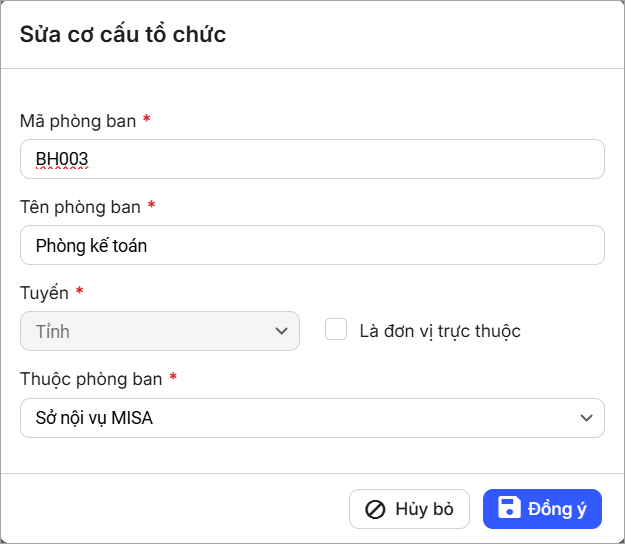Place cursor on the "BH003" text
Viewport: 625px width, 544px height.
63,159
